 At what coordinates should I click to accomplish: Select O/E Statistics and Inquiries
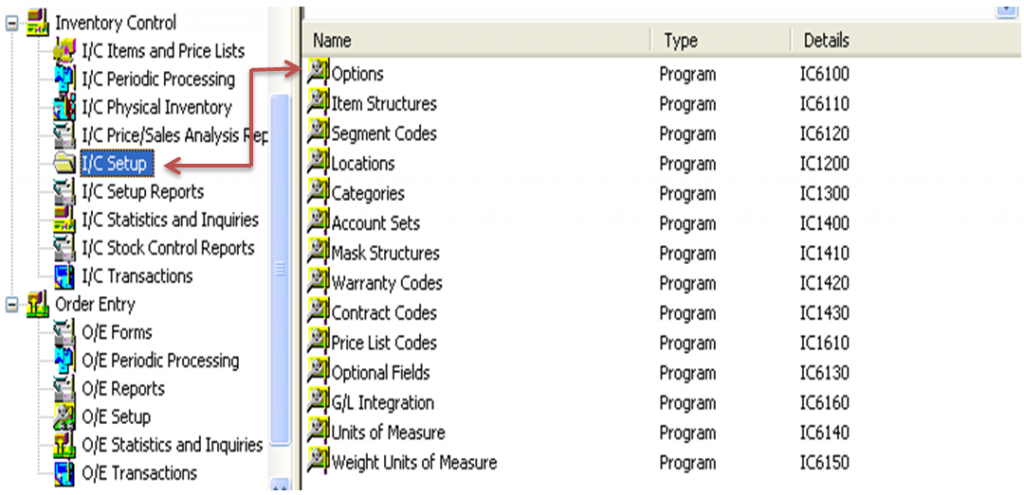pos(172,445)
